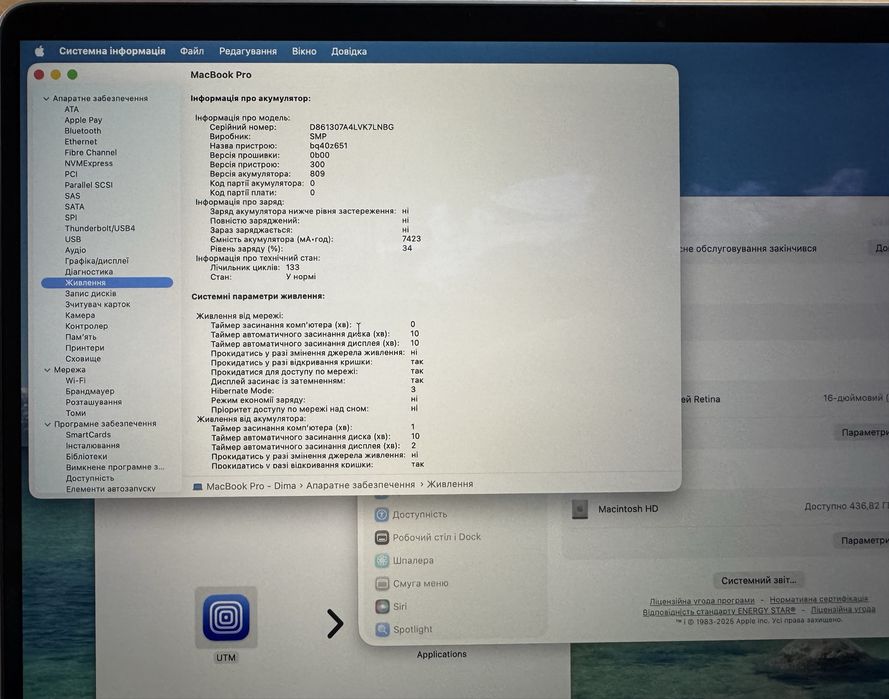Open the Системна інформація menu

112,51
